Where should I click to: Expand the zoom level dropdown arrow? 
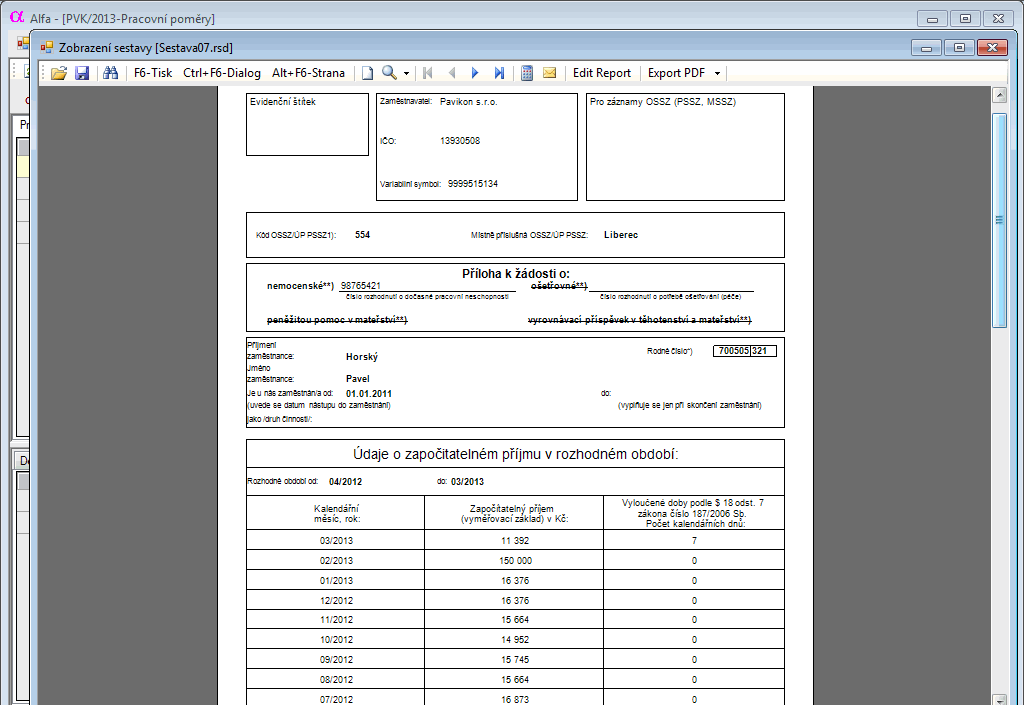coord(406,73)
